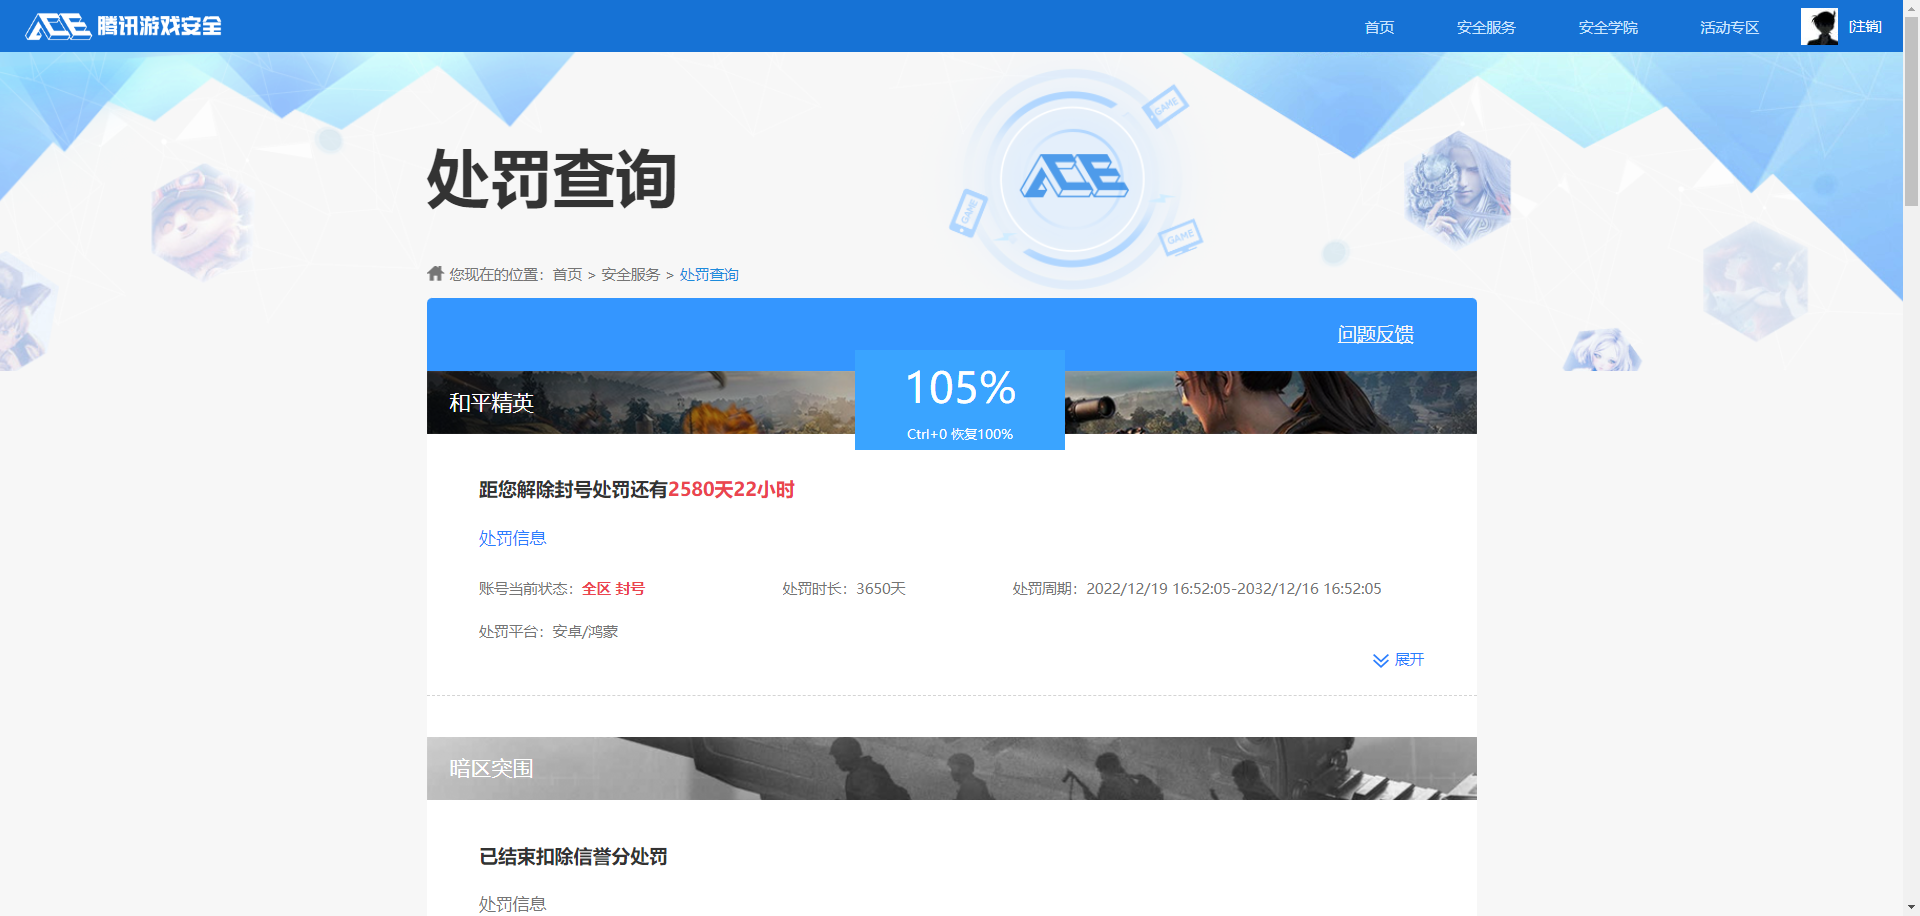Click 安全服务 in the breadcrumb trail
This screenshot has width=1920, height=916.
pos(629,273)
